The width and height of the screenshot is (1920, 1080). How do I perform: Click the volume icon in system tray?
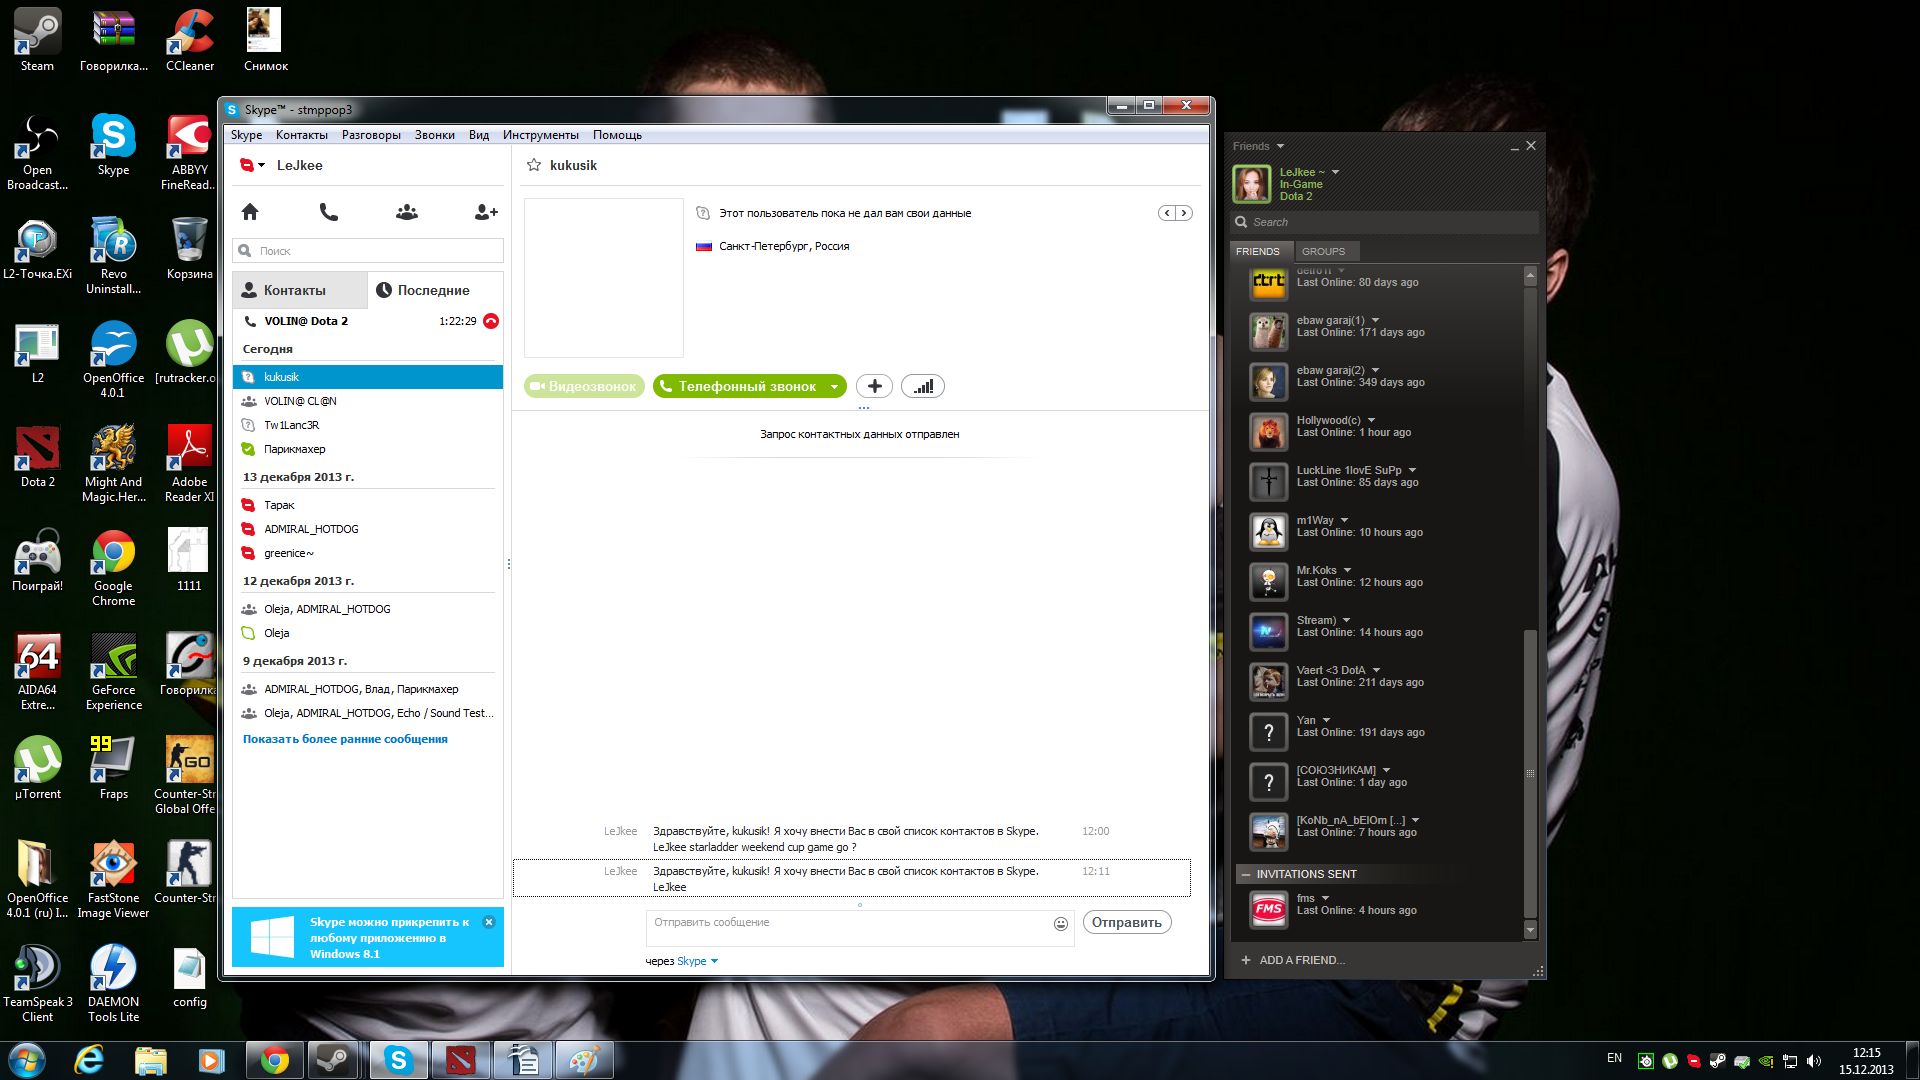[1814, 1062]
